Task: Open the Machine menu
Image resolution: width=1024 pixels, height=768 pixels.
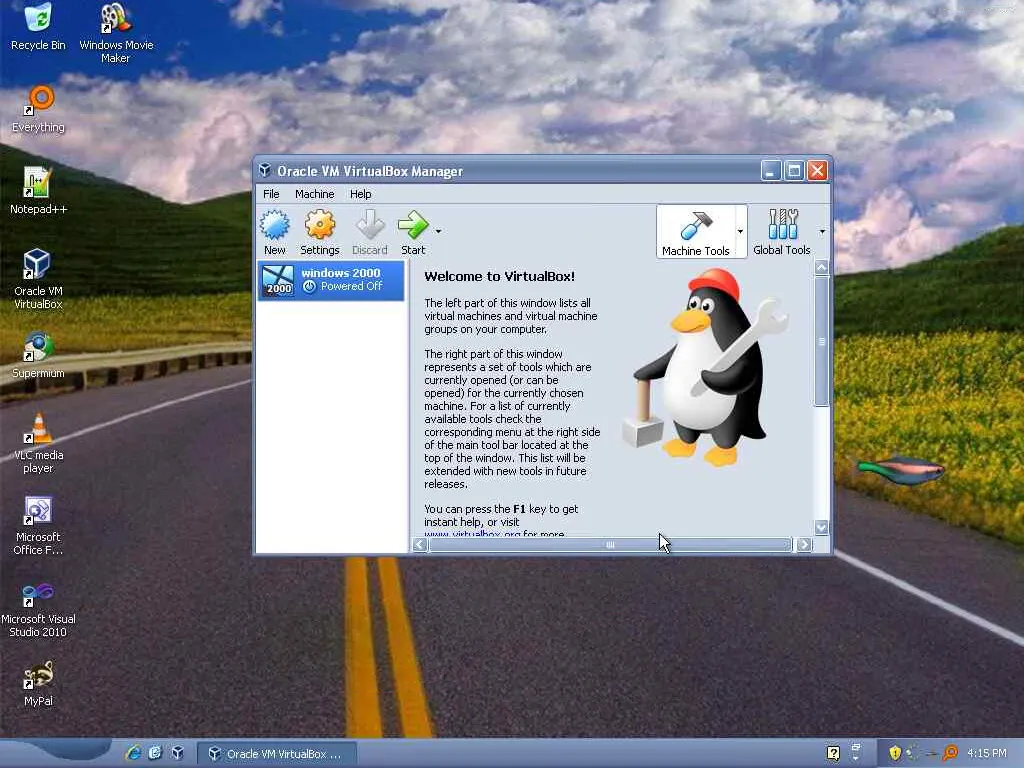Action: pyautogui.click(x=314, y=194)
